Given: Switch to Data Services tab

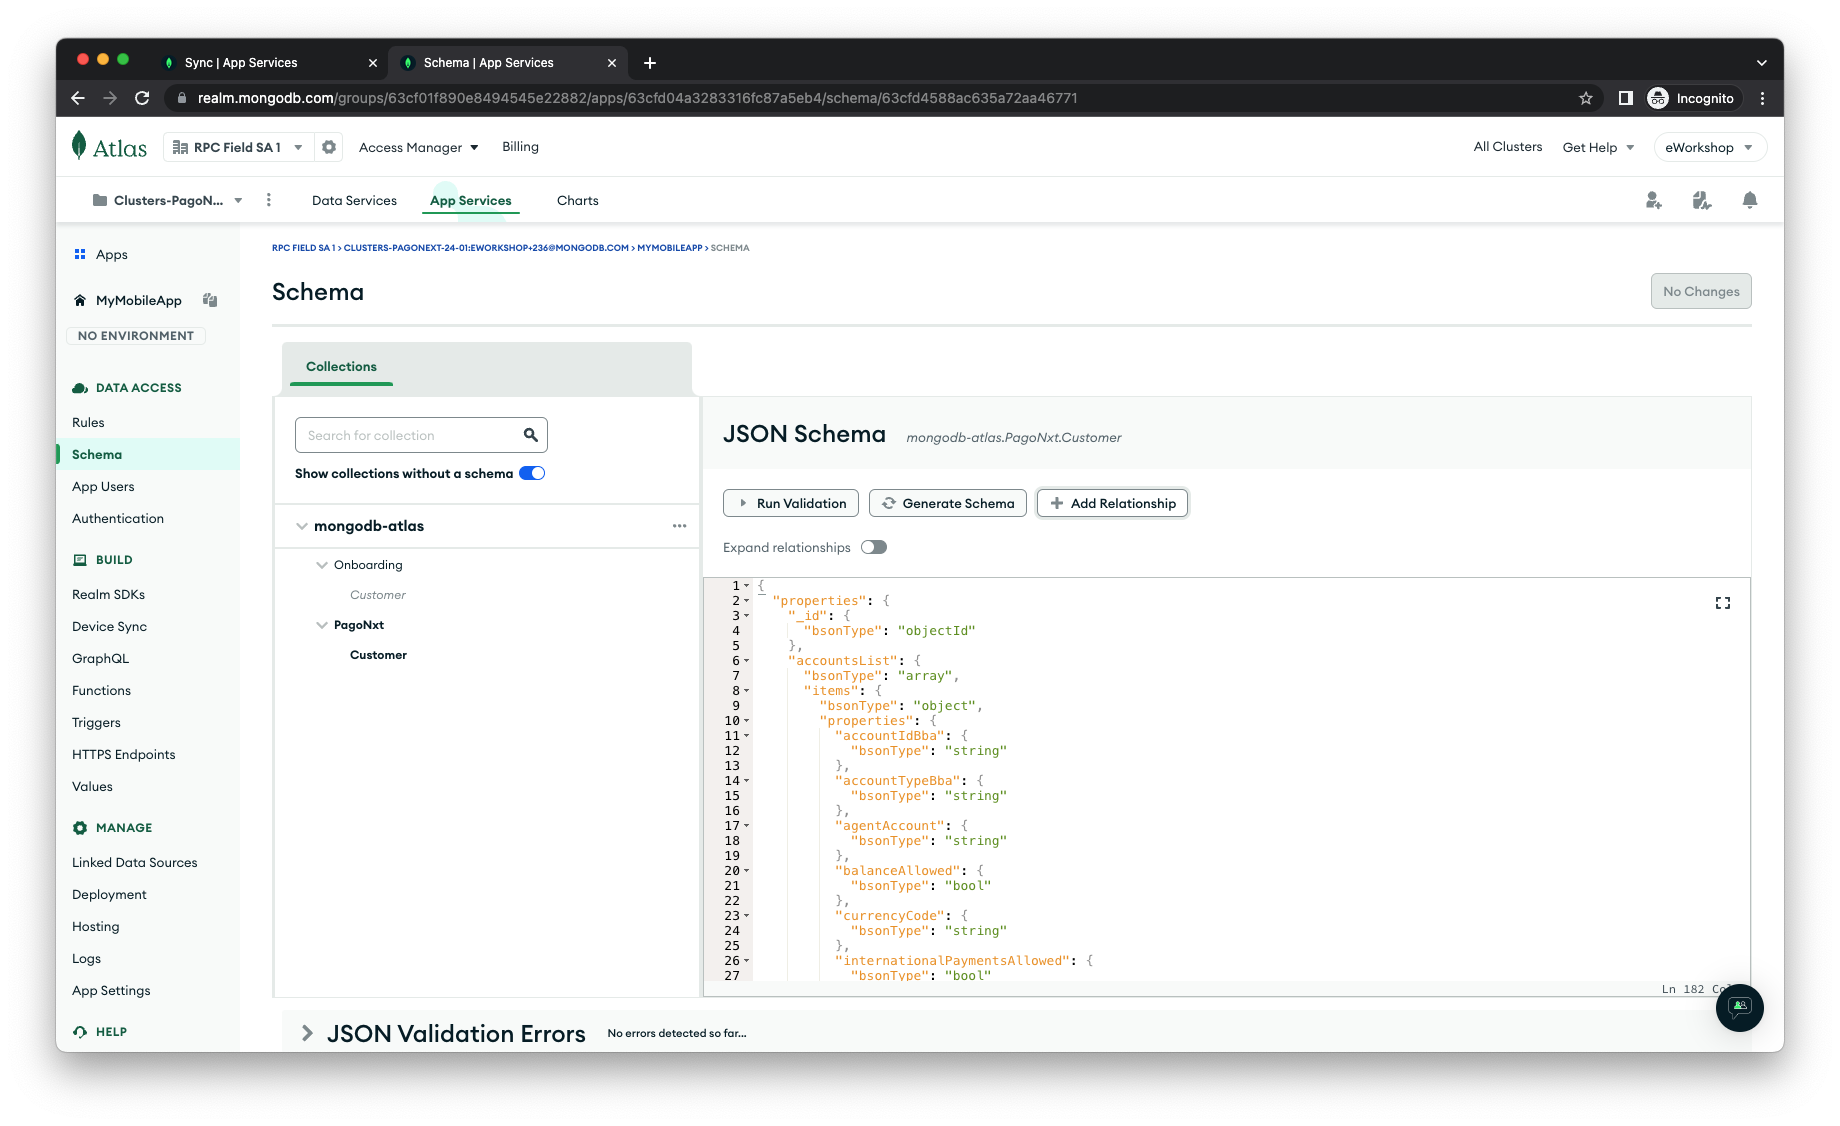Looking at the screenshot, I should click(354, 200).
